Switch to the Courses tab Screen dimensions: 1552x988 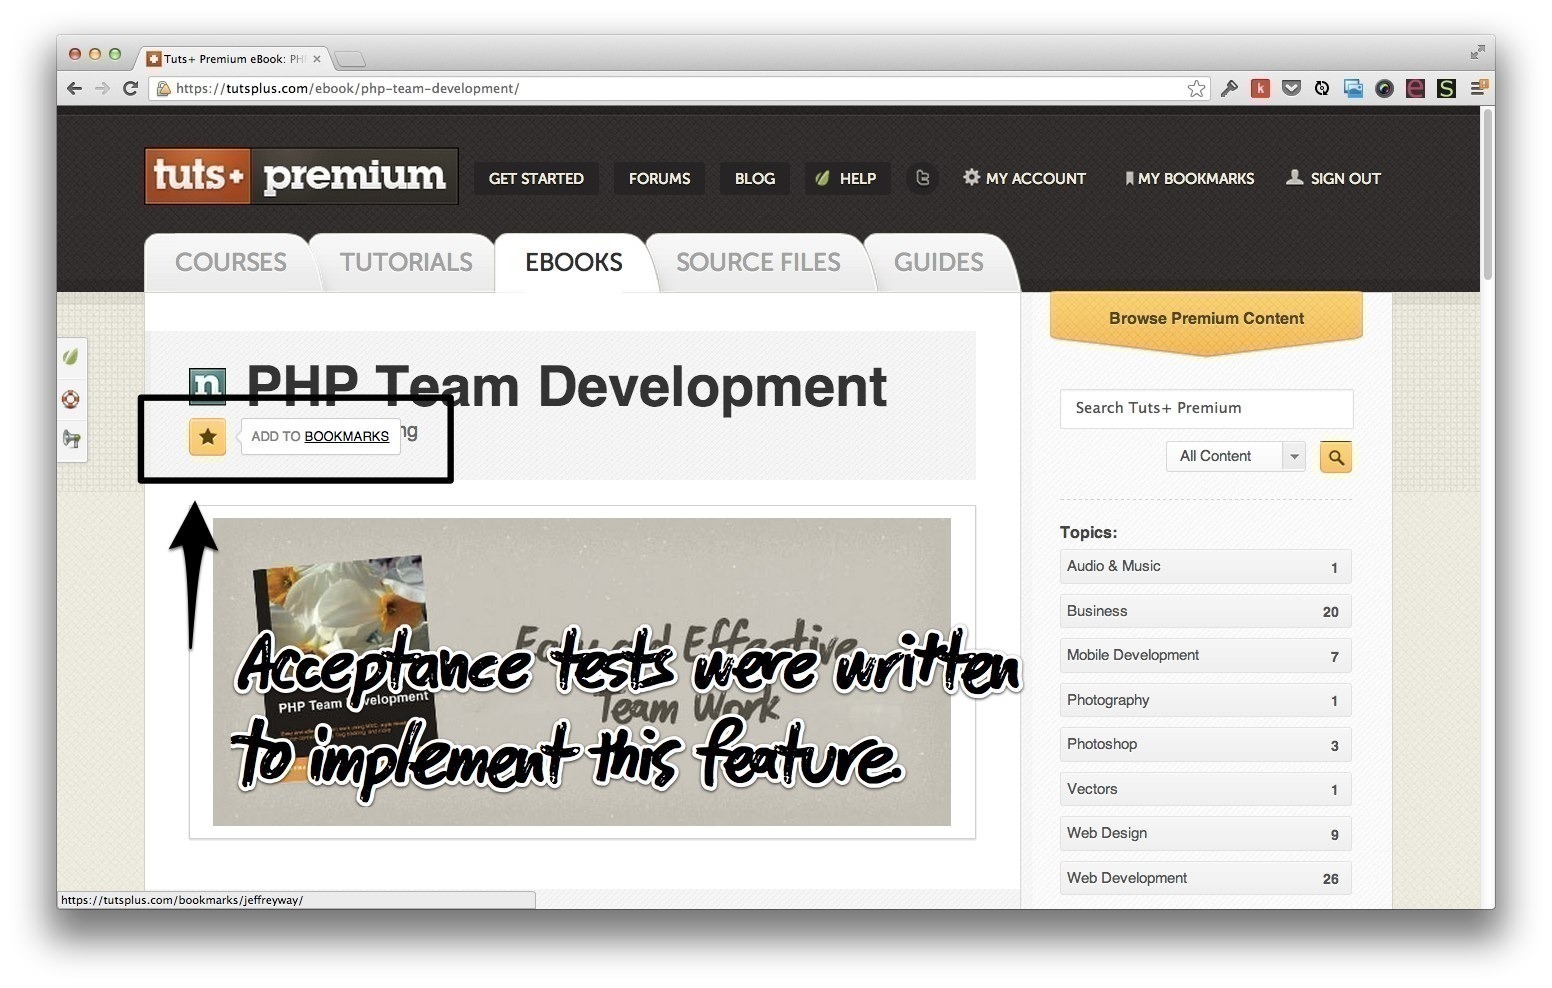[x=231, y=262]
